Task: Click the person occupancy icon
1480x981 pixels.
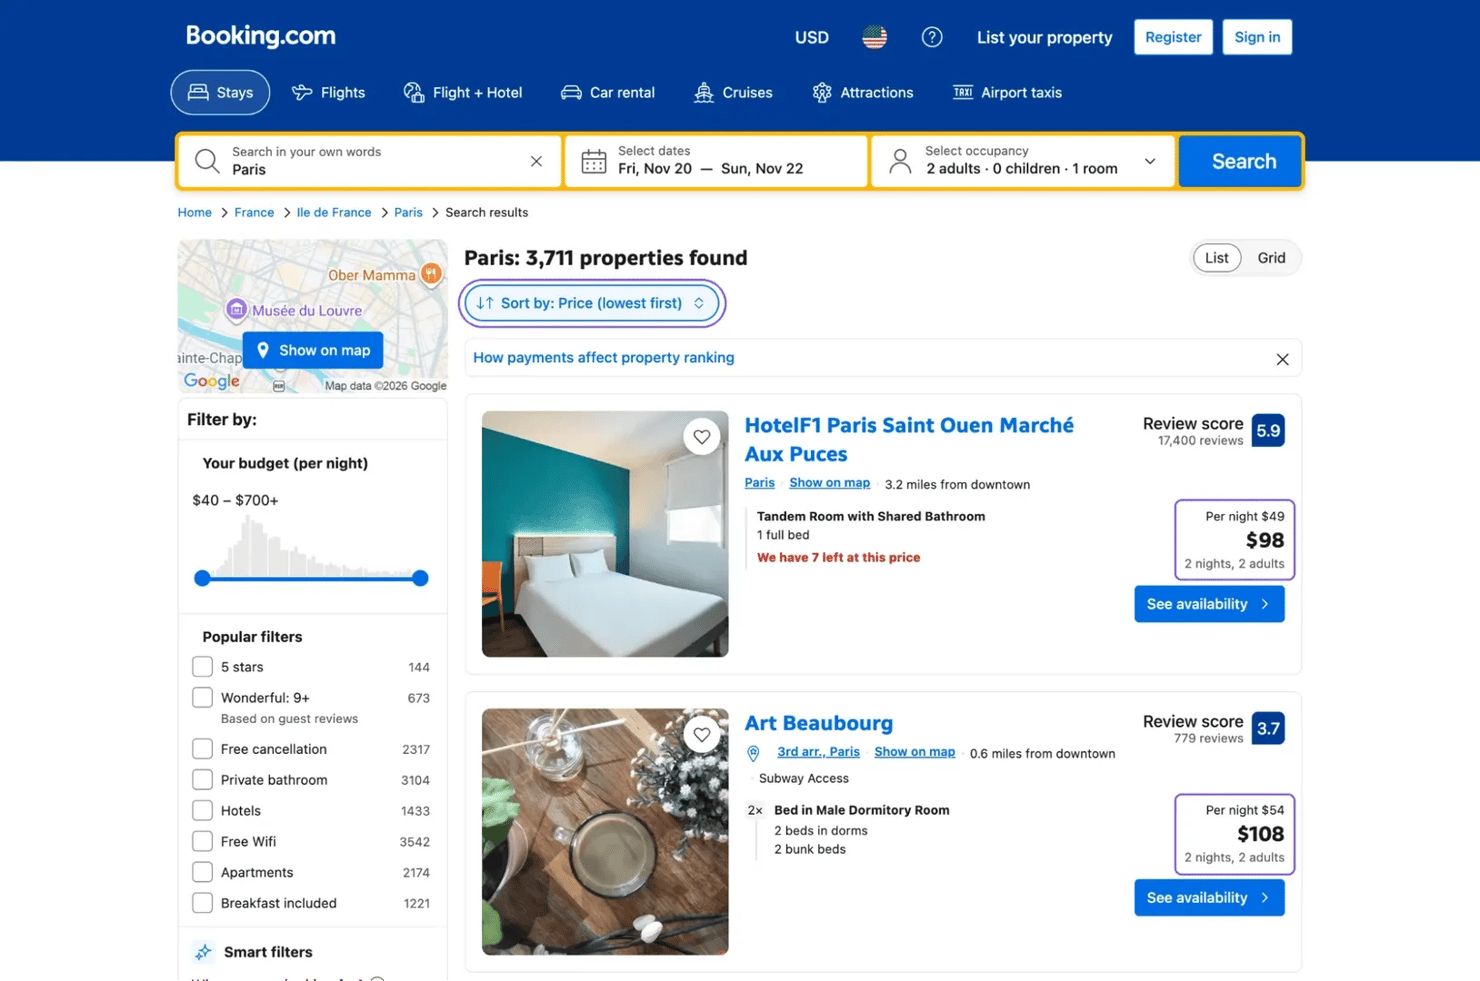Action: (x=900, y=161)
